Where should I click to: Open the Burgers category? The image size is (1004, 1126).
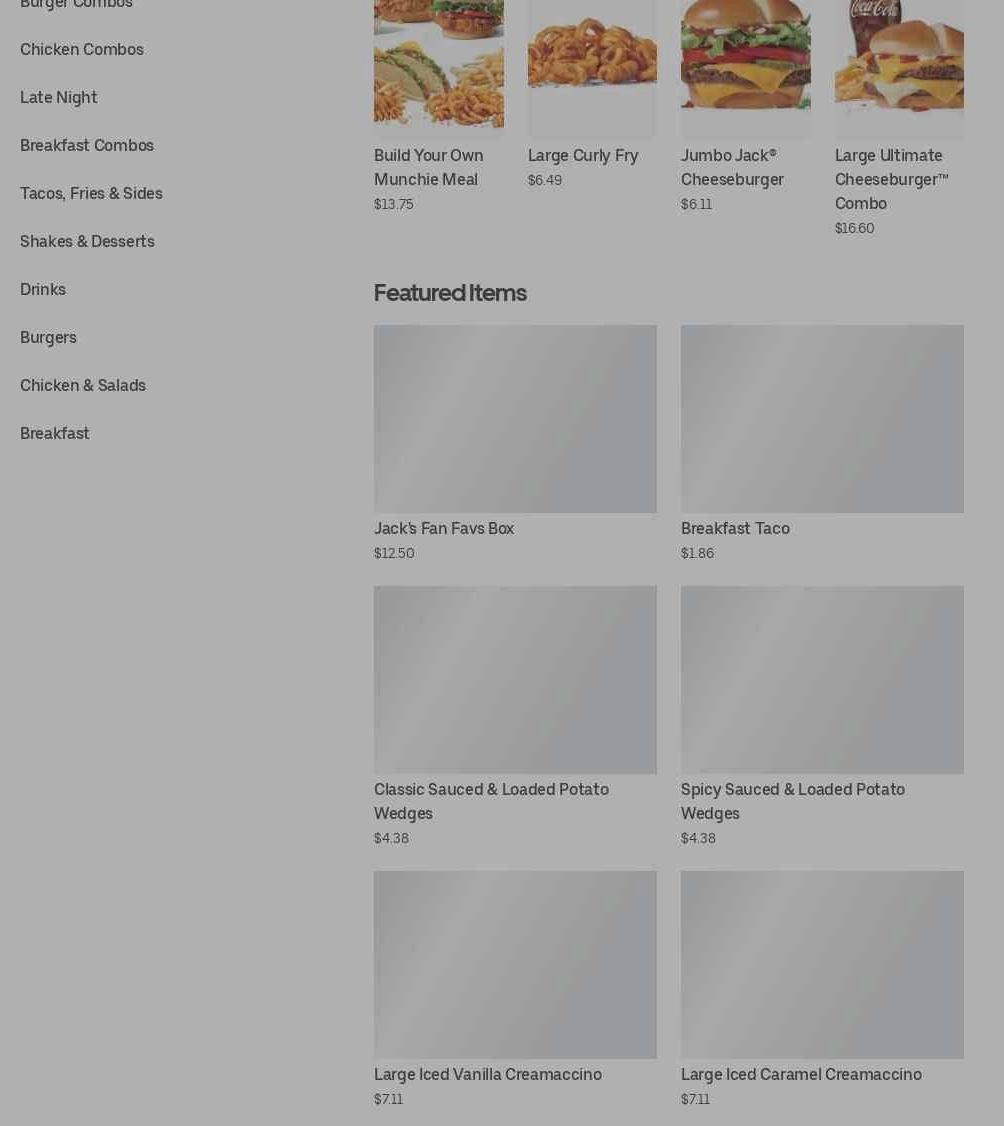[48, 338]
